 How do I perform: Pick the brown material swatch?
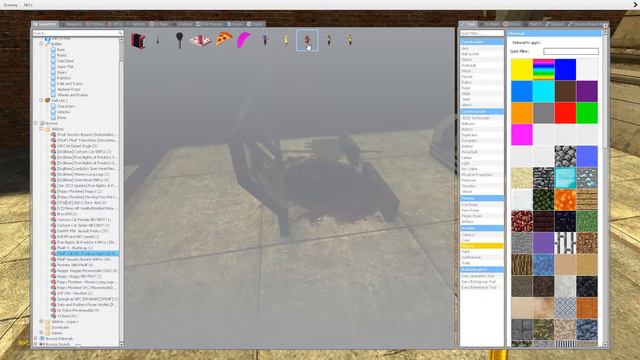(x=565, y=91)
